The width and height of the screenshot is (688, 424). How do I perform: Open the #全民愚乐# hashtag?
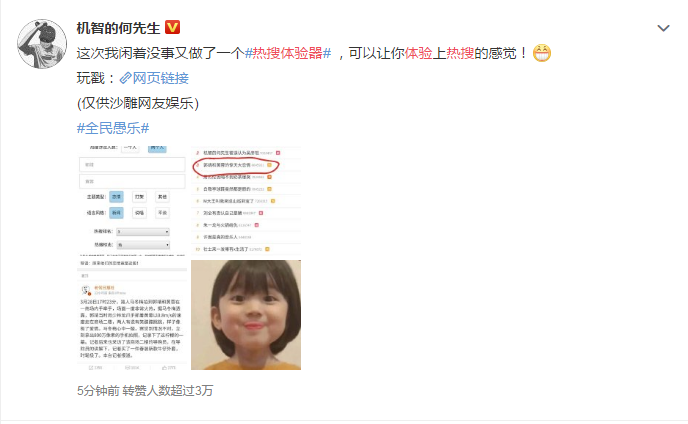113,128
